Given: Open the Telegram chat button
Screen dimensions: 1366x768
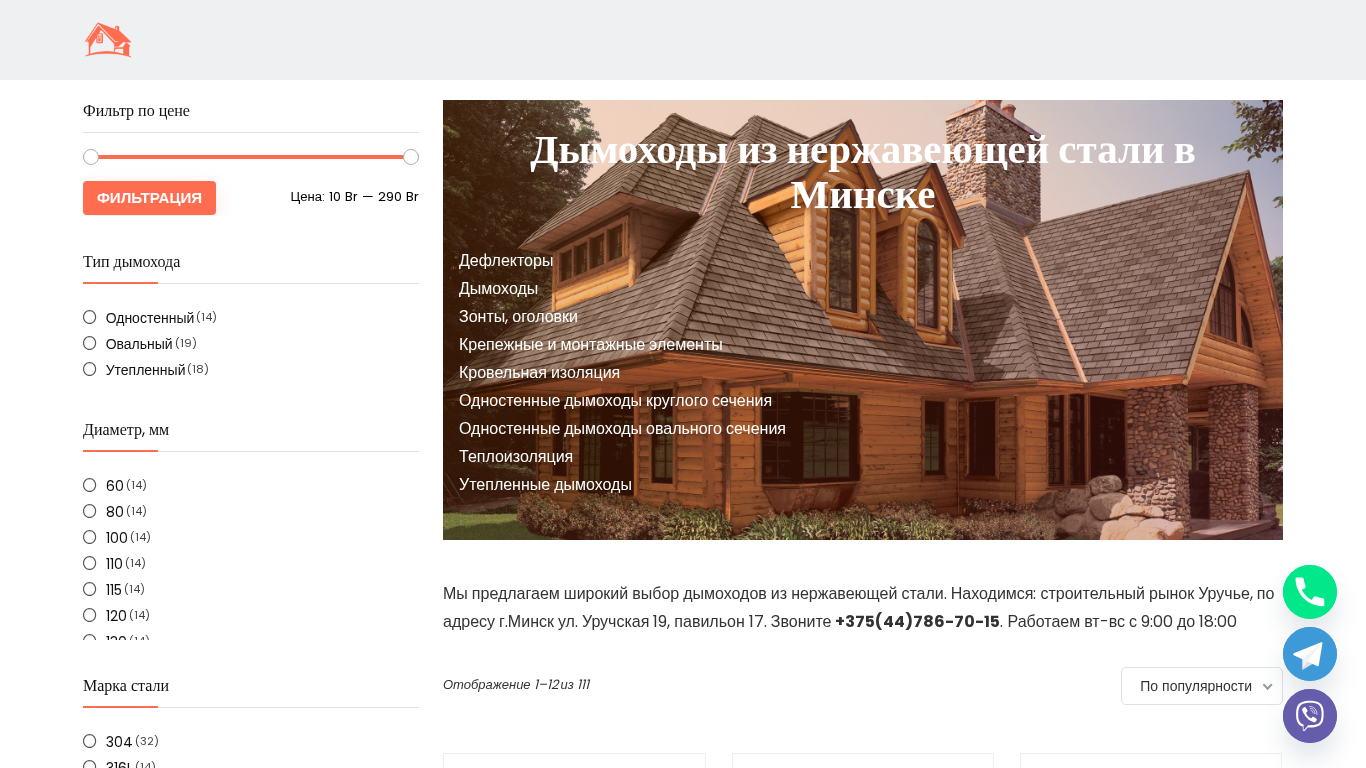Looking at the screenshot, I should (1310, 654).
